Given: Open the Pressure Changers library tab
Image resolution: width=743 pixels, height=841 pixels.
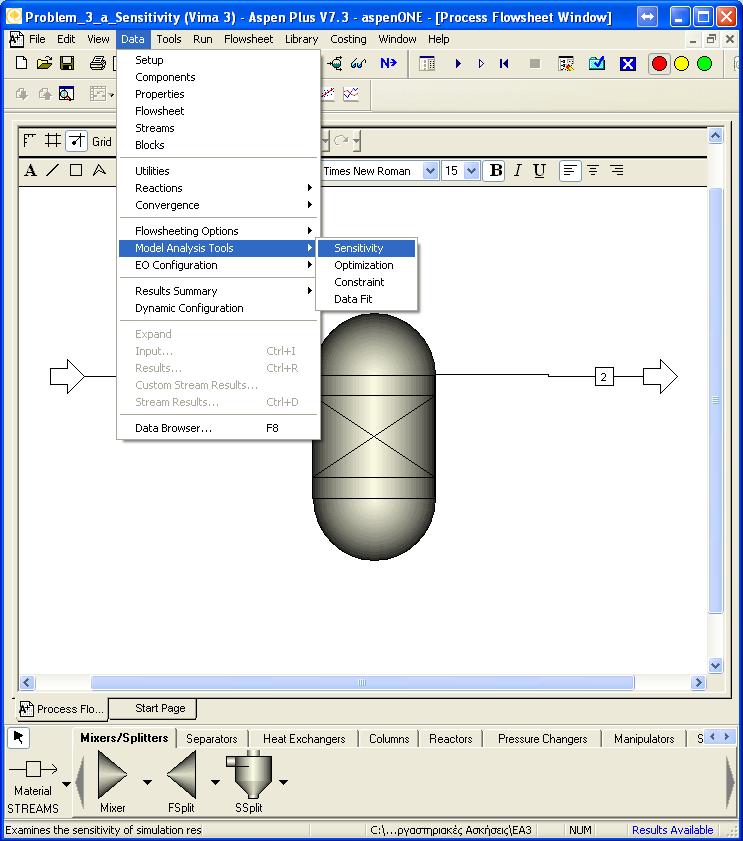Looking at the screenshot, I should tap(542, 739).
